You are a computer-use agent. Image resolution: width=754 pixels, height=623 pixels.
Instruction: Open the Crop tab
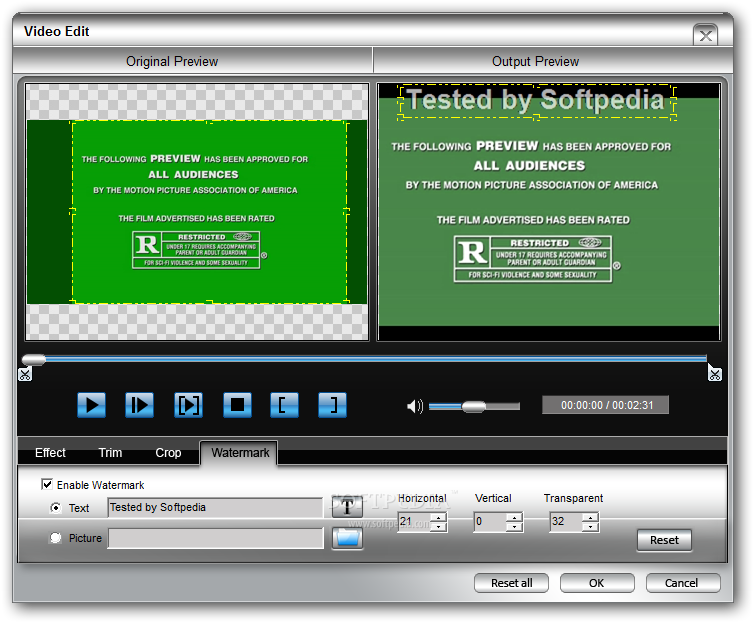(x=168, y=453)
